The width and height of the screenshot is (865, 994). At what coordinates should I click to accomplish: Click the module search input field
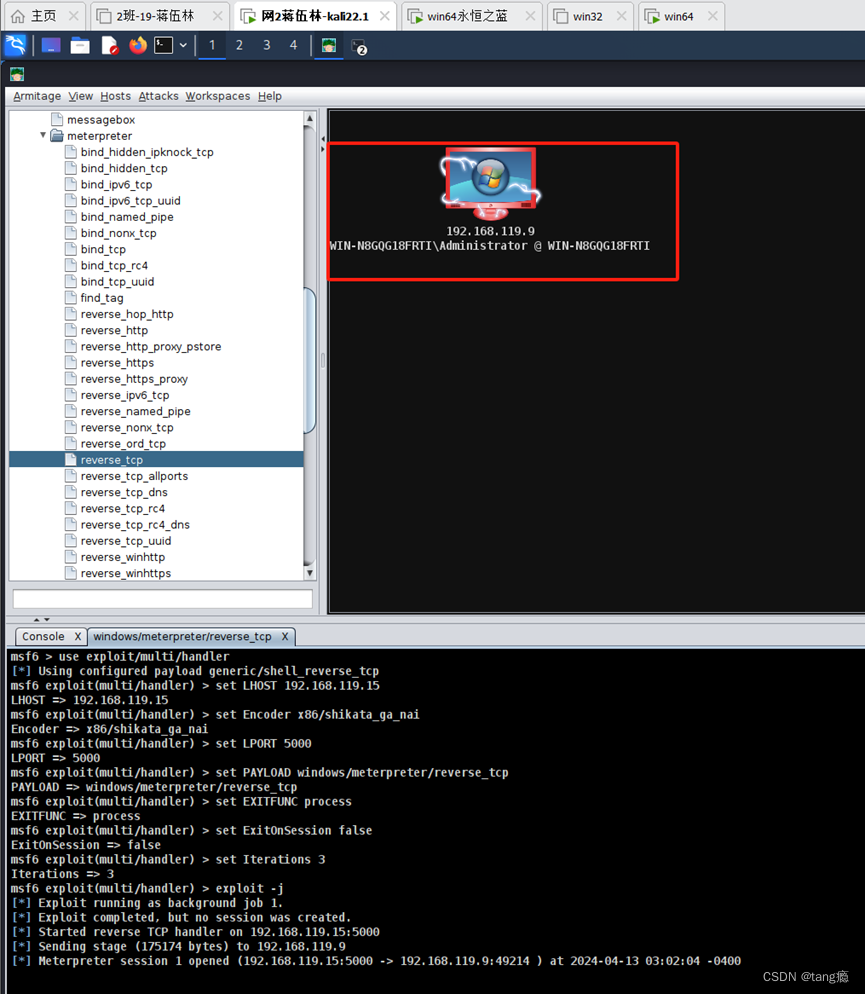163,598
